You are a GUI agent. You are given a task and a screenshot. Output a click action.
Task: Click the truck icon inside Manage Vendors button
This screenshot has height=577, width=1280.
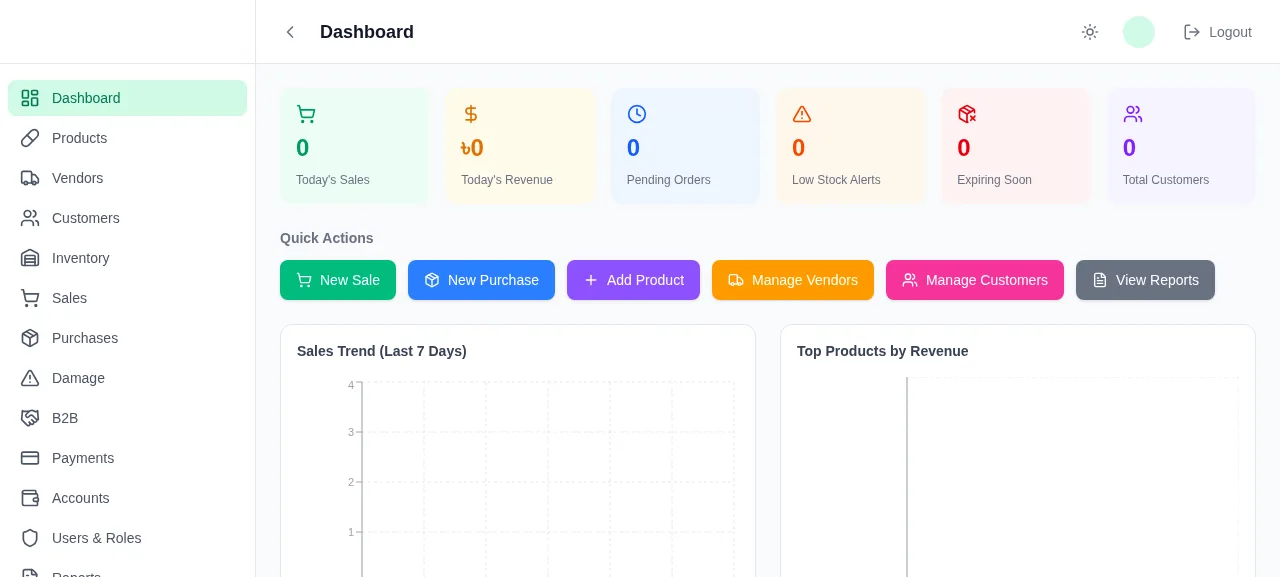coord(736,280)
